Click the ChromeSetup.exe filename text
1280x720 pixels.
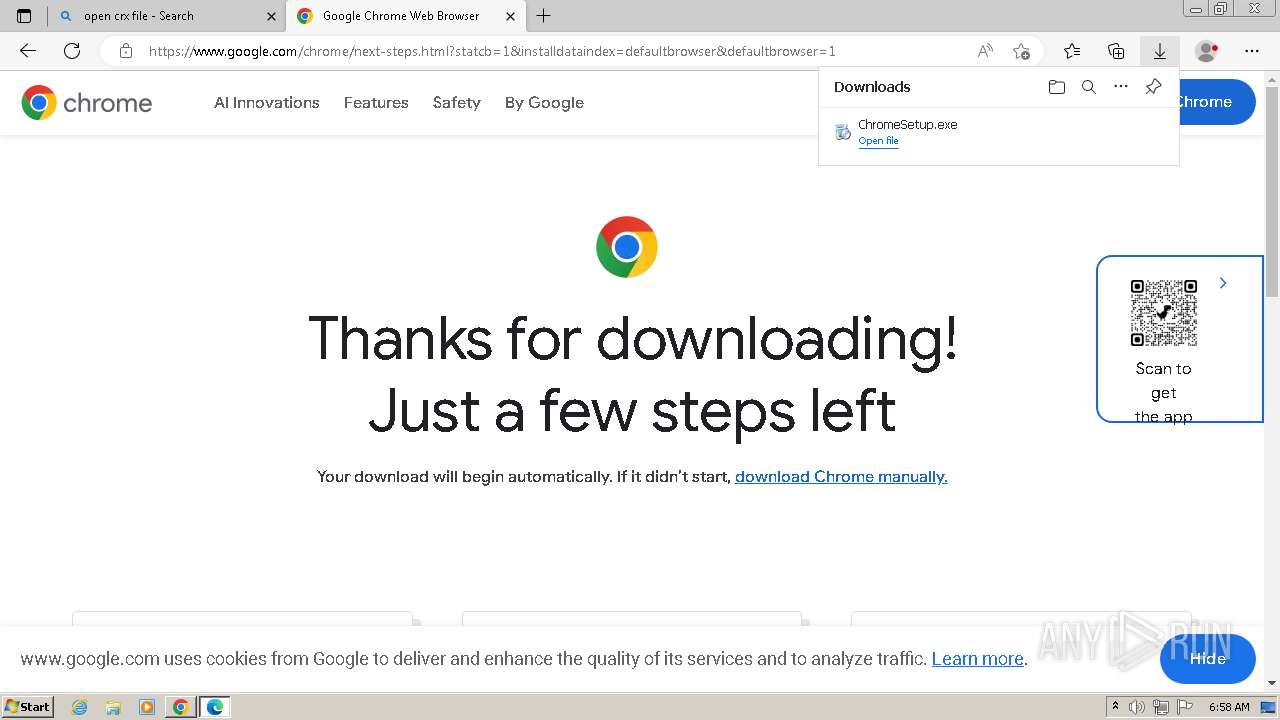click(908, 125)
